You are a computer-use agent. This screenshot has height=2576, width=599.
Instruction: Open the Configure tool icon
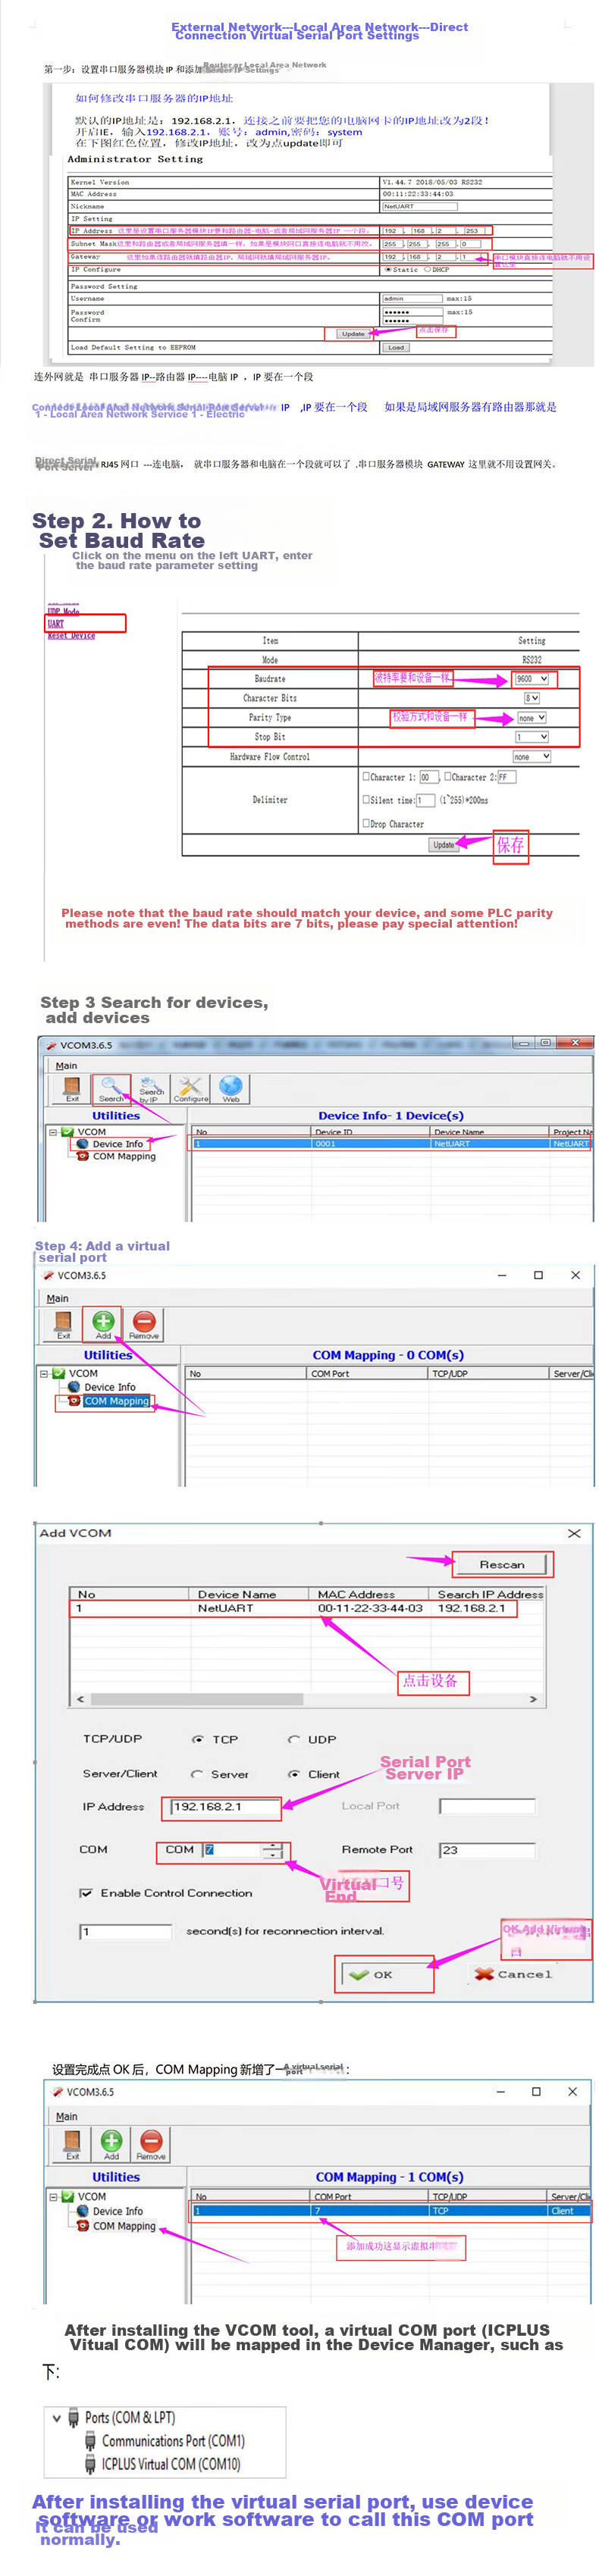click(191, 1088)
